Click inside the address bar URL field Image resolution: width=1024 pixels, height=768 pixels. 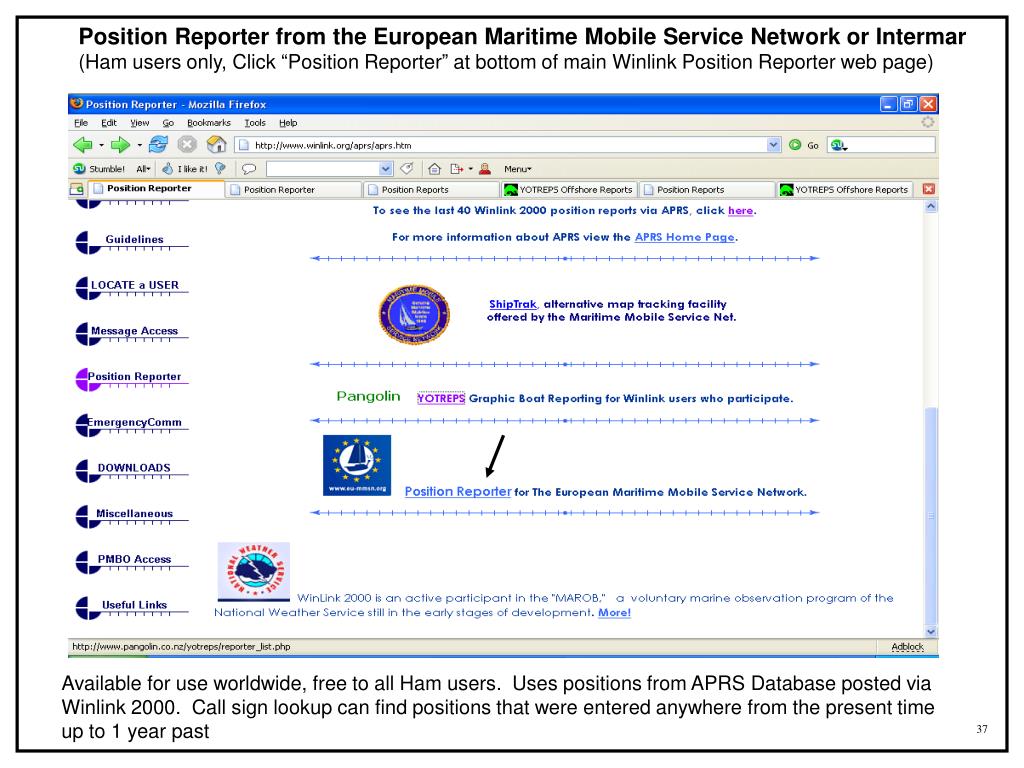(507, 145)
